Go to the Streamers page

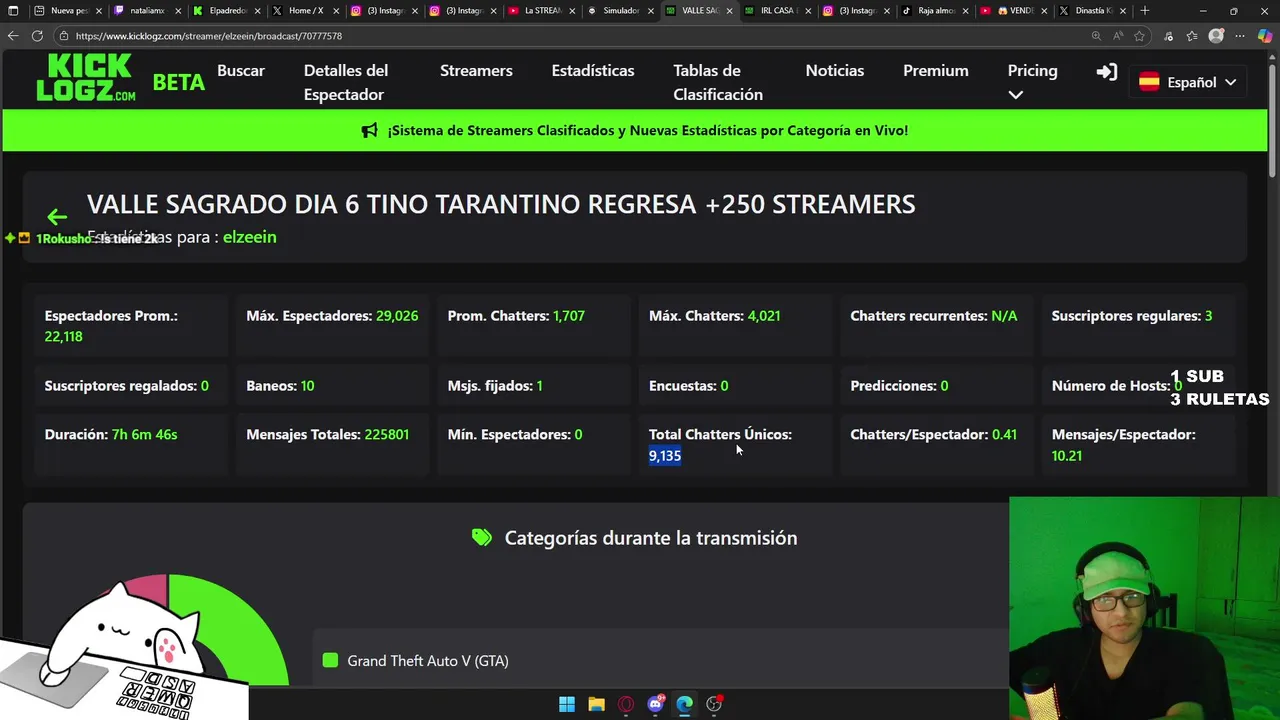pos(476,71)
